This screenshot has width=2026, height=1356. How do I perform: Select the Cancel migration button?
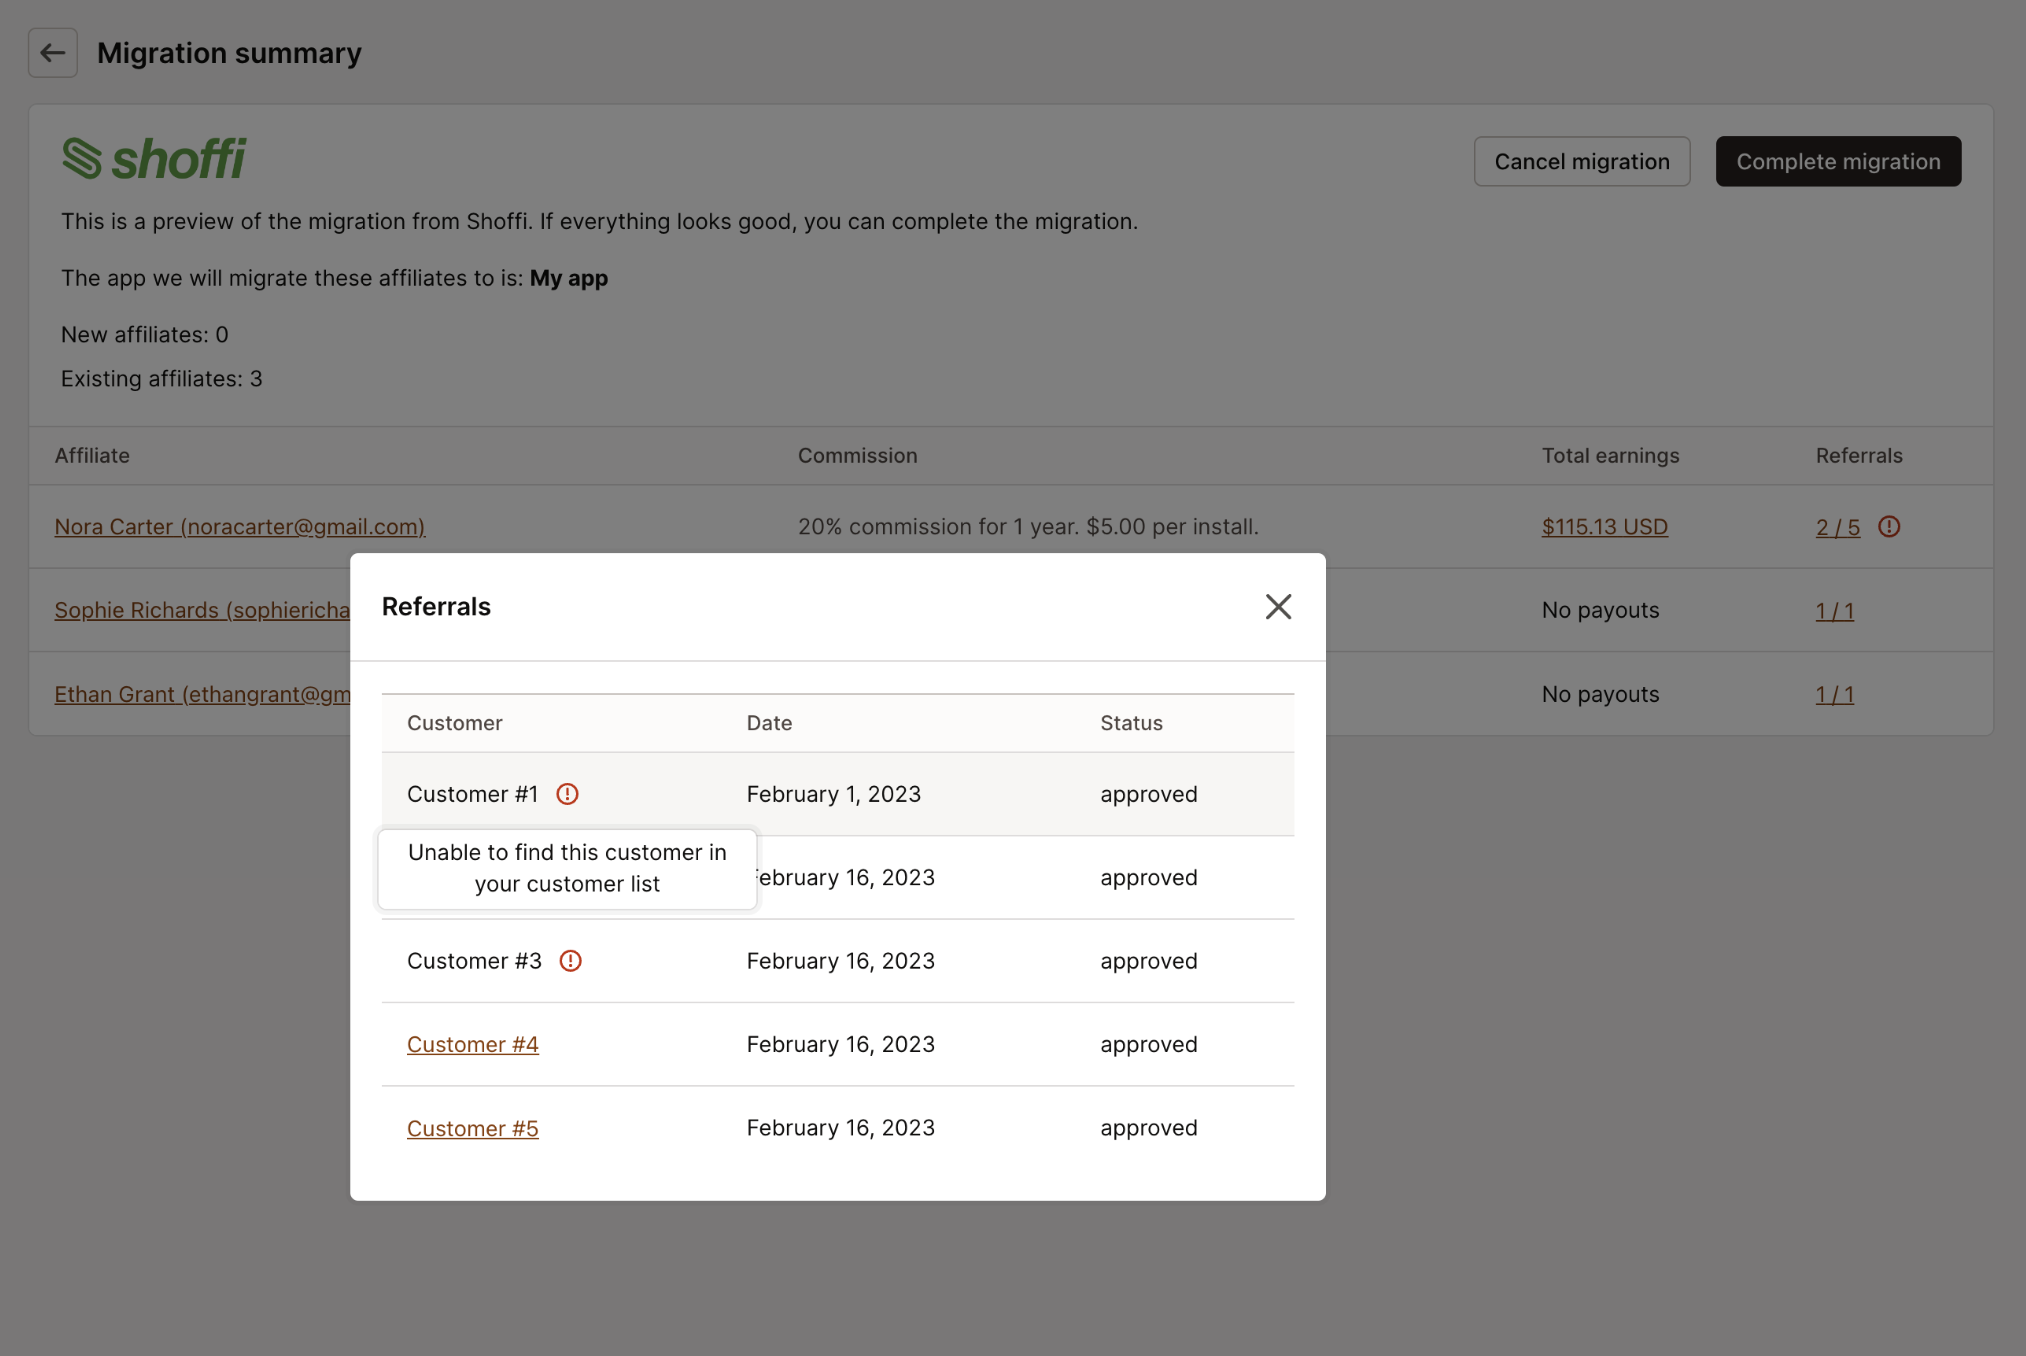pos(1581,161)
